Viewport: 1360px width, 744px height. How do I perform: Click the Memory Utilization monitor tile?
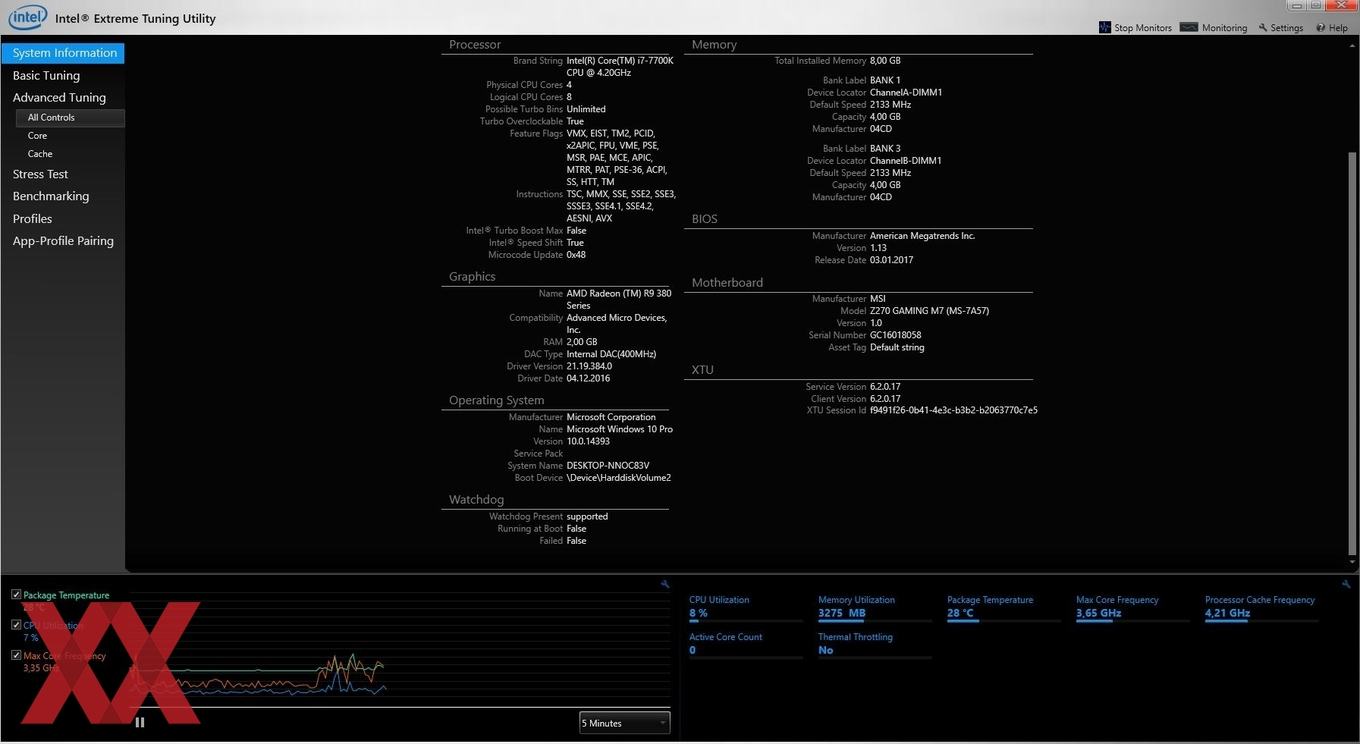(874, 608)
